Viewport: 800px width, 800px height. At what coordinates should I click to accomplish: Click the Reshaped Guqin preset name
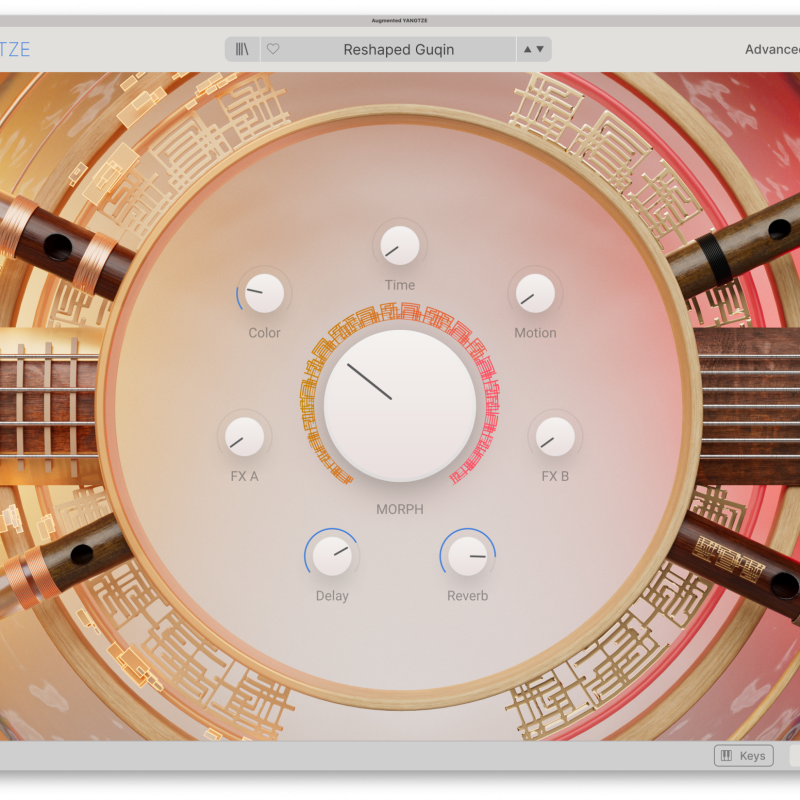tap(398, 49)
